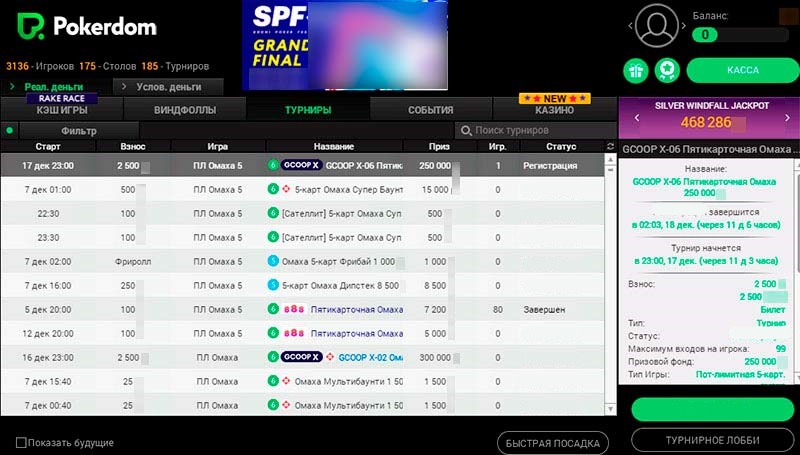
Task: Click the Pokerdom logo
Action: [87, 27]
